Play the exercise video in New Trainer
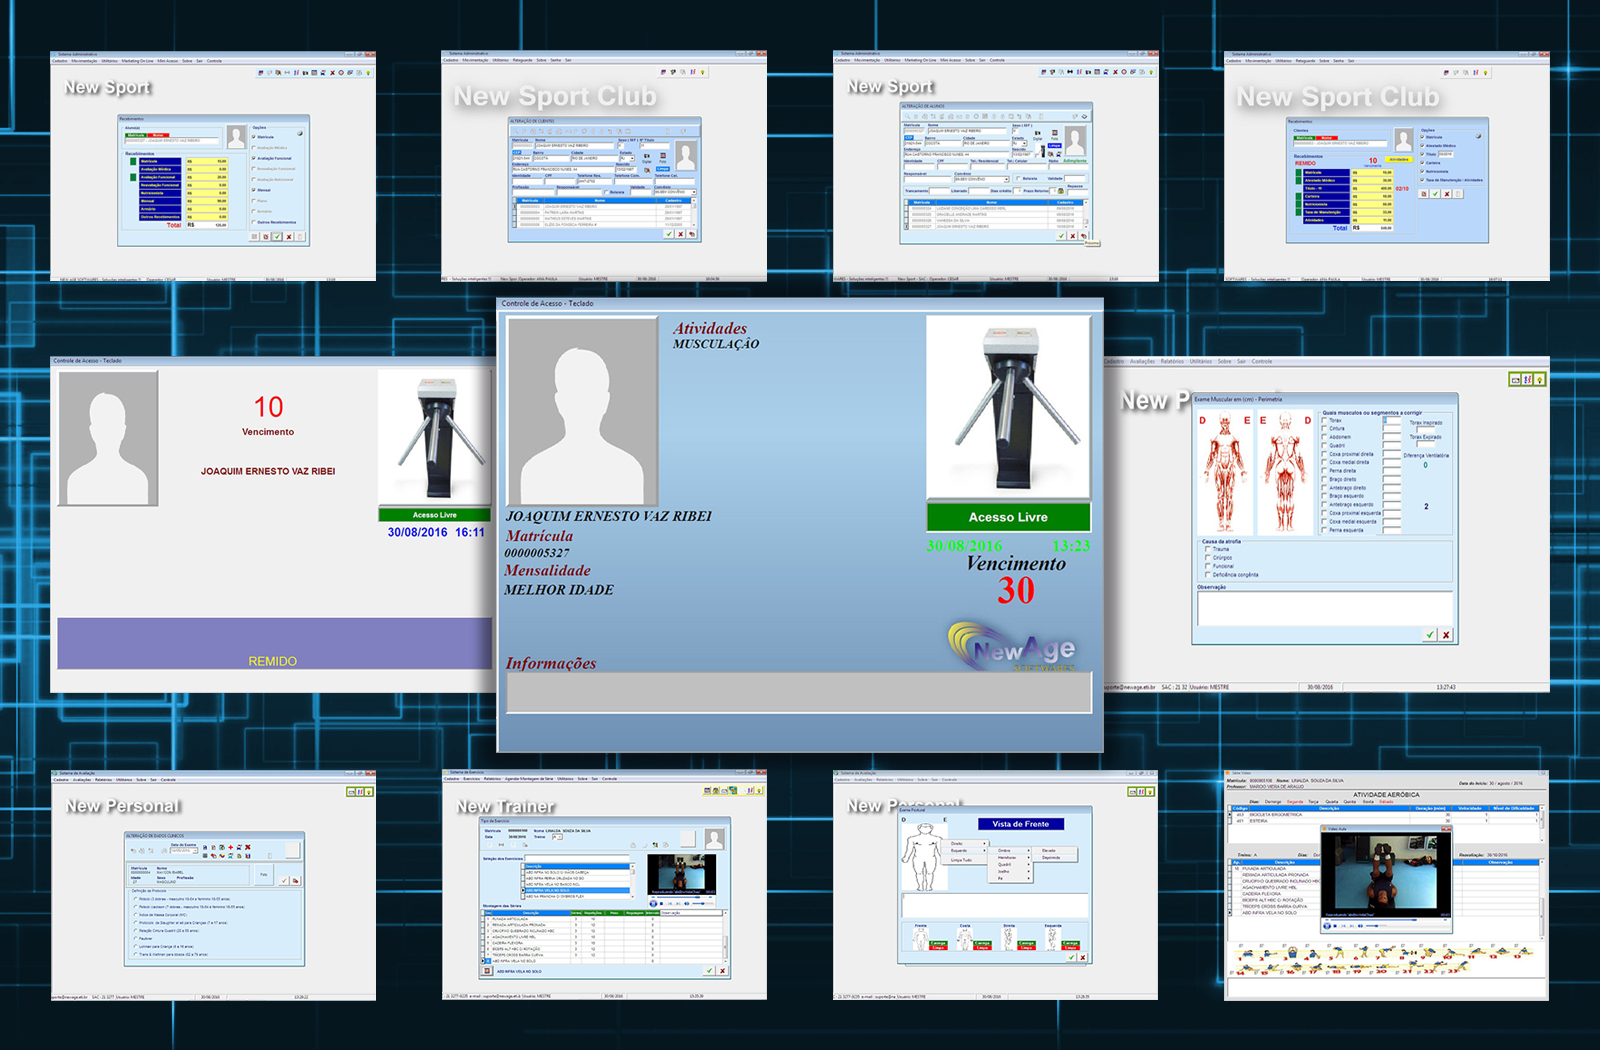The image size is (1600, 1050). 653,903
